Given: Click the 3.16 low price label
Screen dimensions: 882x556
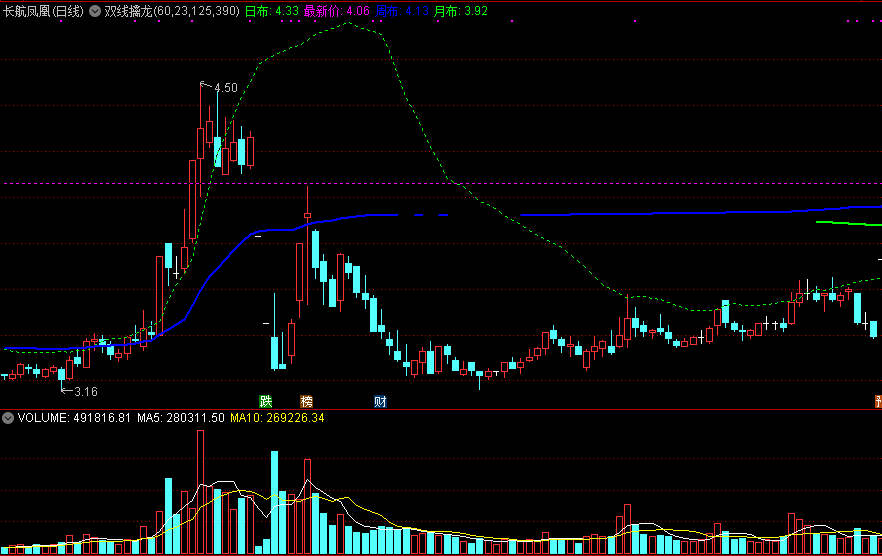Looking at the screenshot, I should click(86, 392).
